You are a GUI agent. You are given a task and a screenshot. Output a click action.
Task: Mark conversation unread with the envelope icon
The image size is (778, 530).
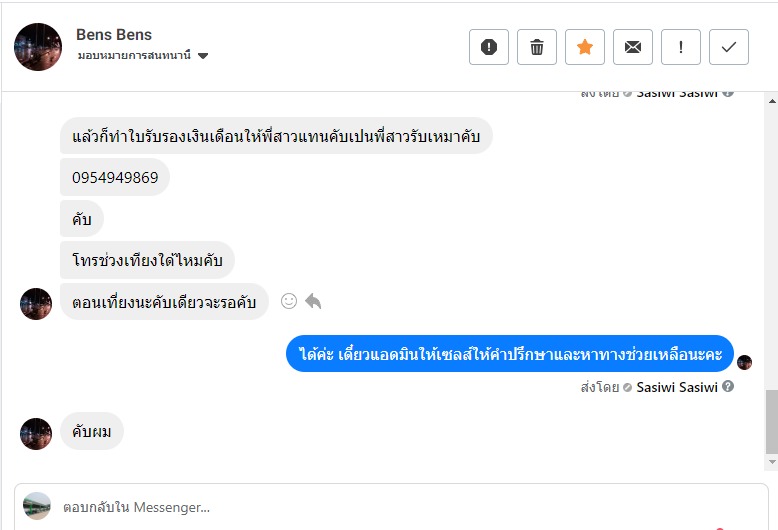click(633, 47)
